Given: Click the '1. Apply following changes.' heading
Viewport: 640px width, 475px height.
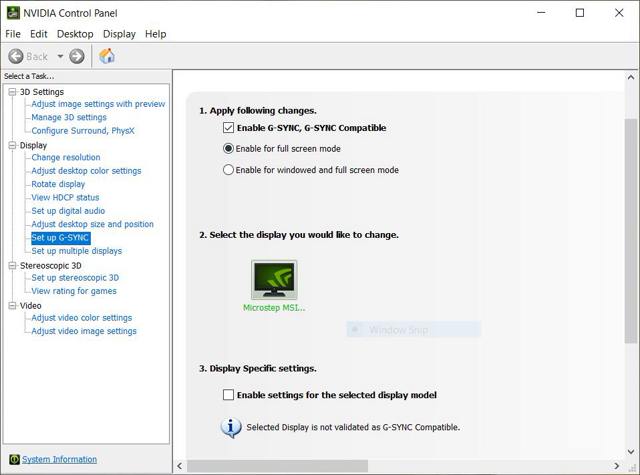Looking at the screenshot, I should coord(258,111).
